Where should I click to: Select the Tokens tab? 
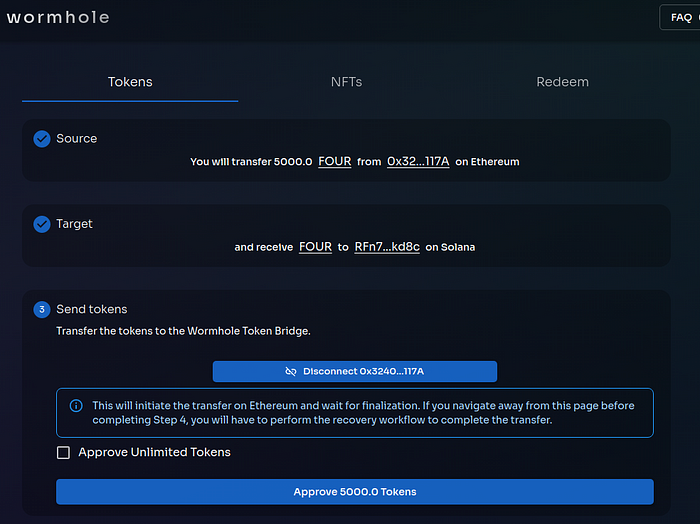(x=130, y=82)
